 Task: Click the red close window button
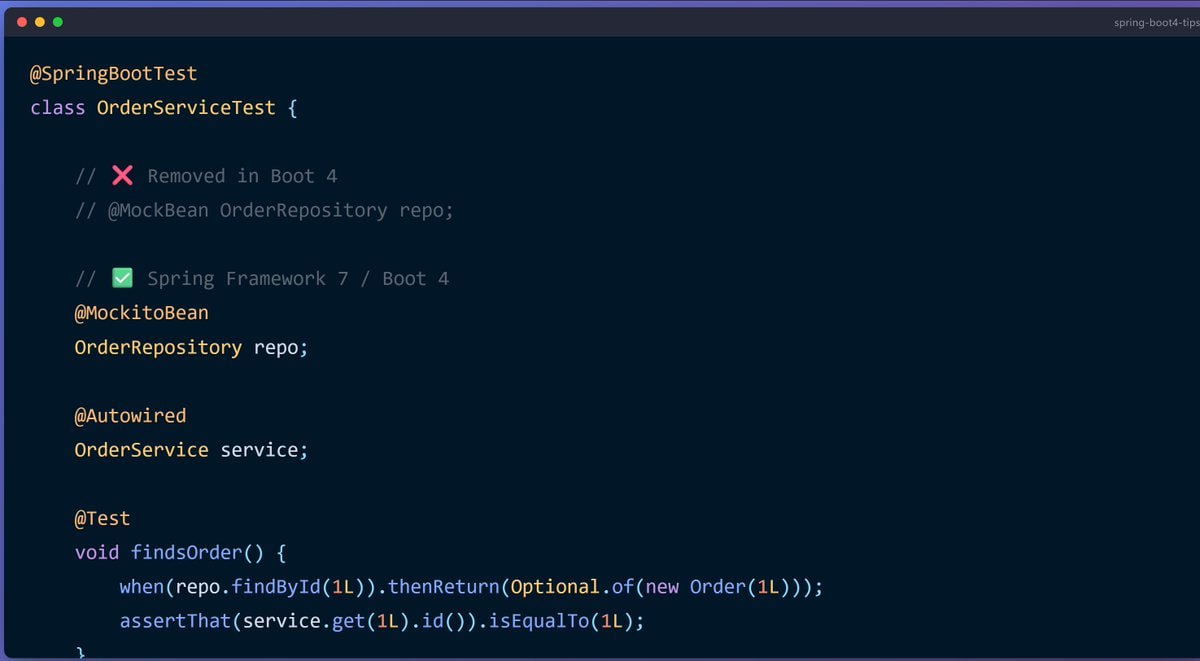point(23,22)
